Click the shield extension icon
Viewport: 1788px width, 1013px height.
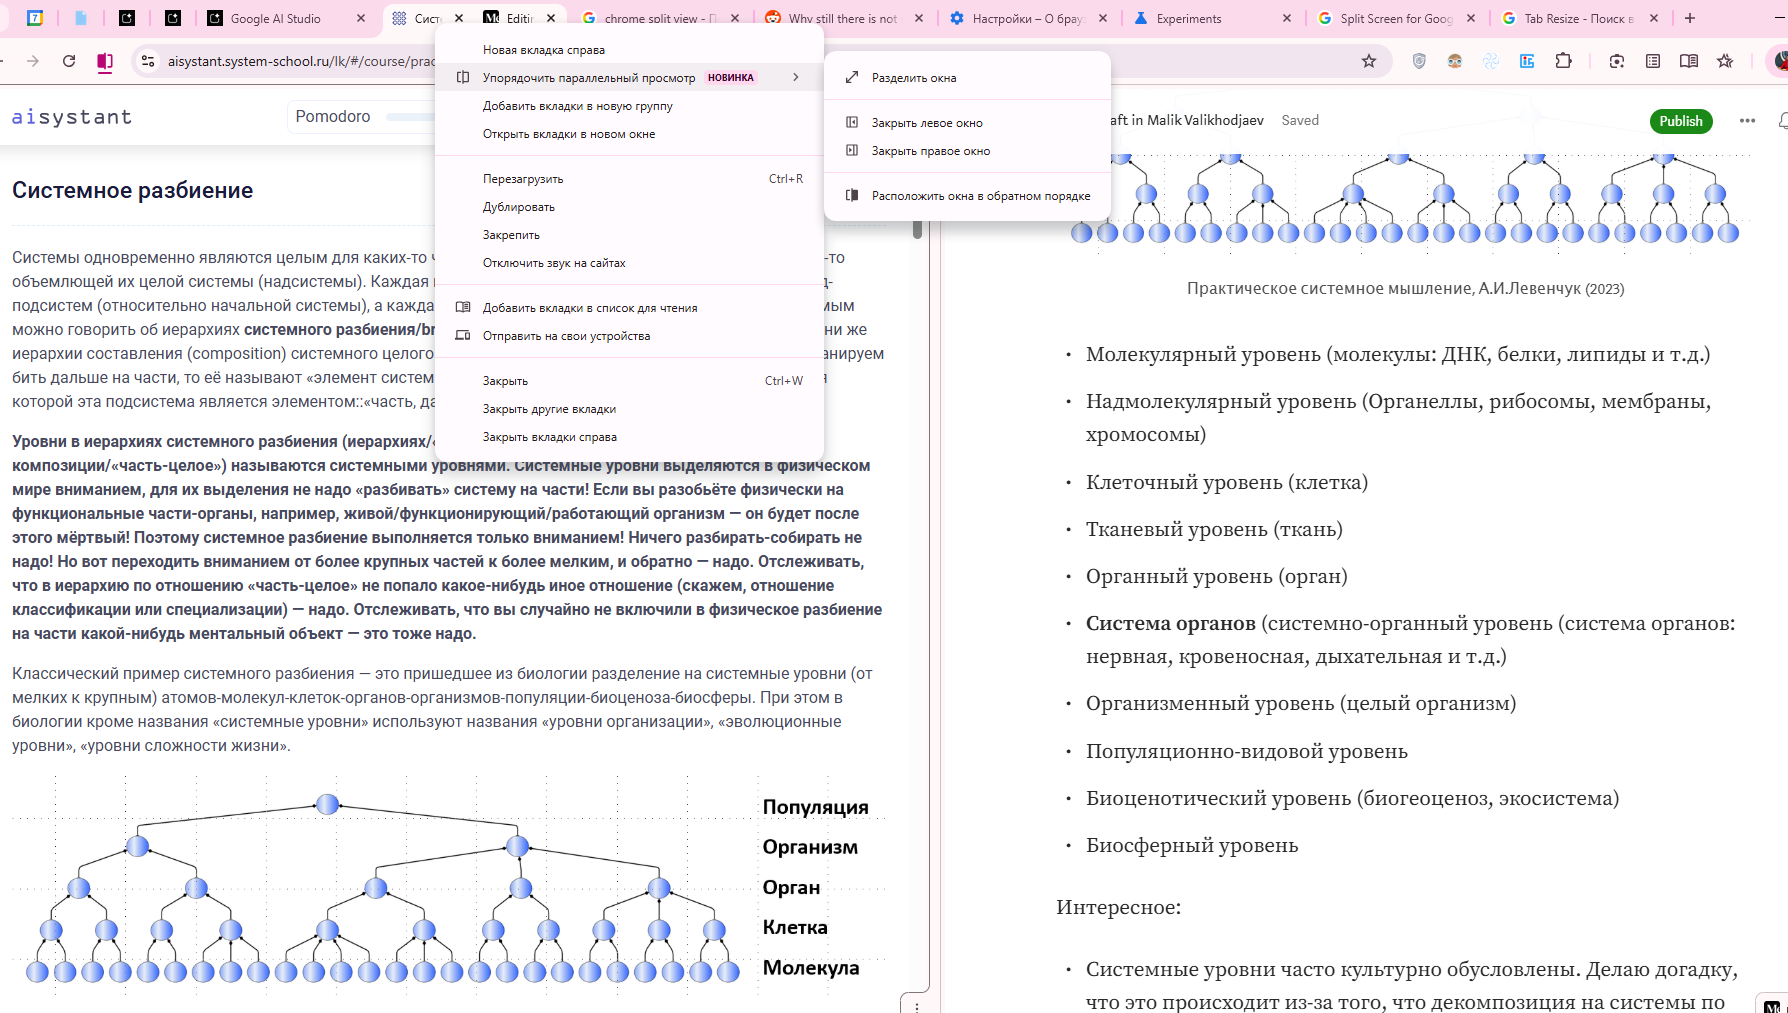[1418, 61]
